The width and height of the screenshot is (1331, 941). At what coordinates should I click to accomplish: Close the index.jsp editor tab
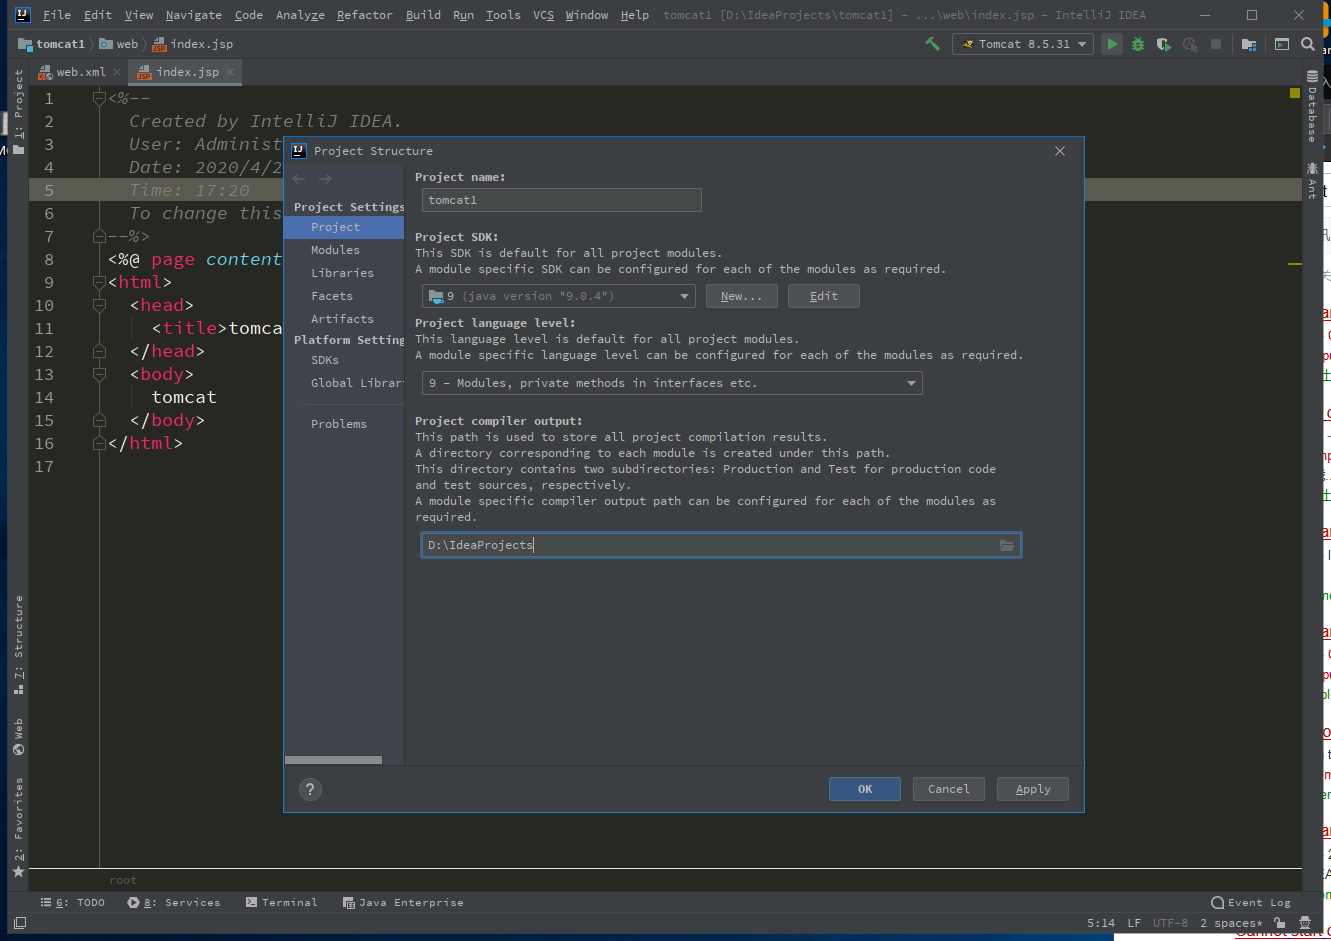[x=230, y=72]
